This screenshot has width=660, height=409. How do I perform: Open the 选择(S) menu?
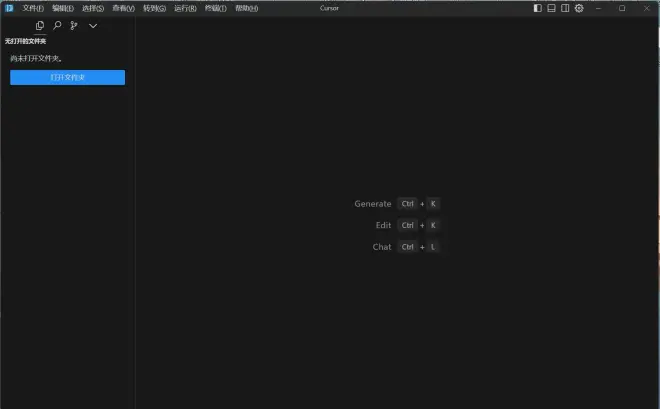(93, 8)
